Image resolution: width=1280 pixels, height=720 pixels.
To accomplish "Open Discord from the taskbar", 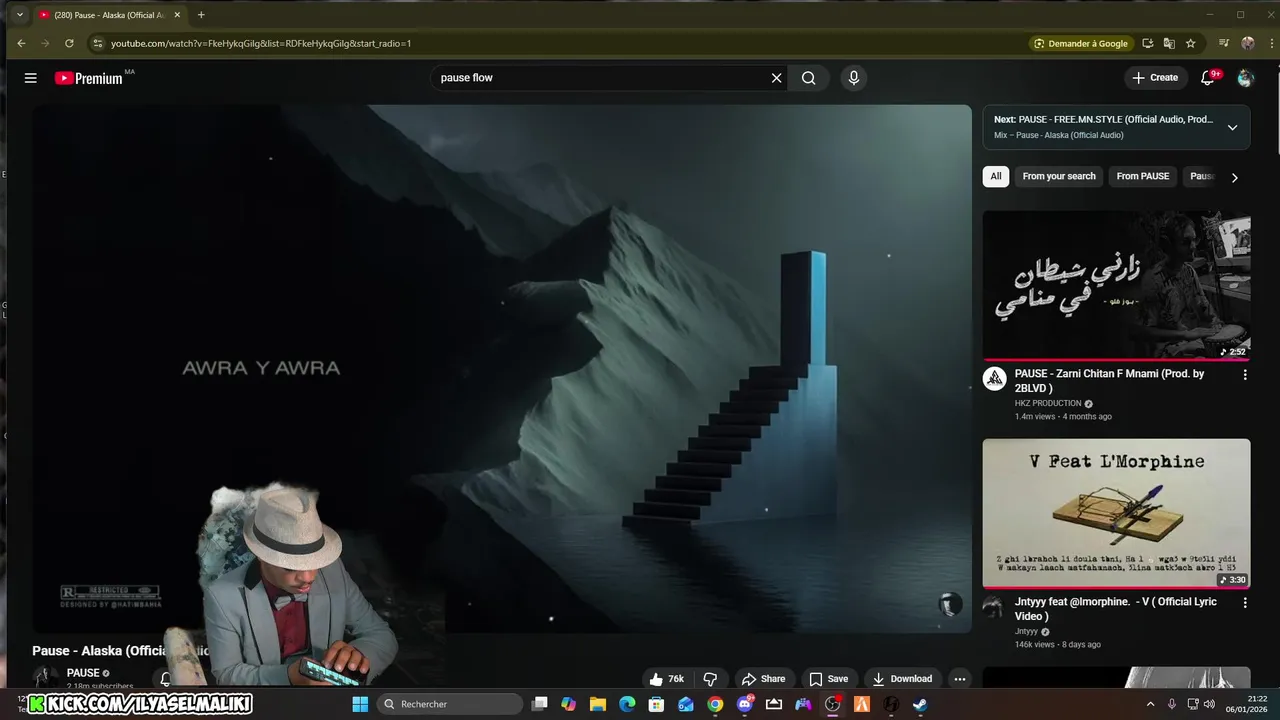I will click(x=744, y=704).
